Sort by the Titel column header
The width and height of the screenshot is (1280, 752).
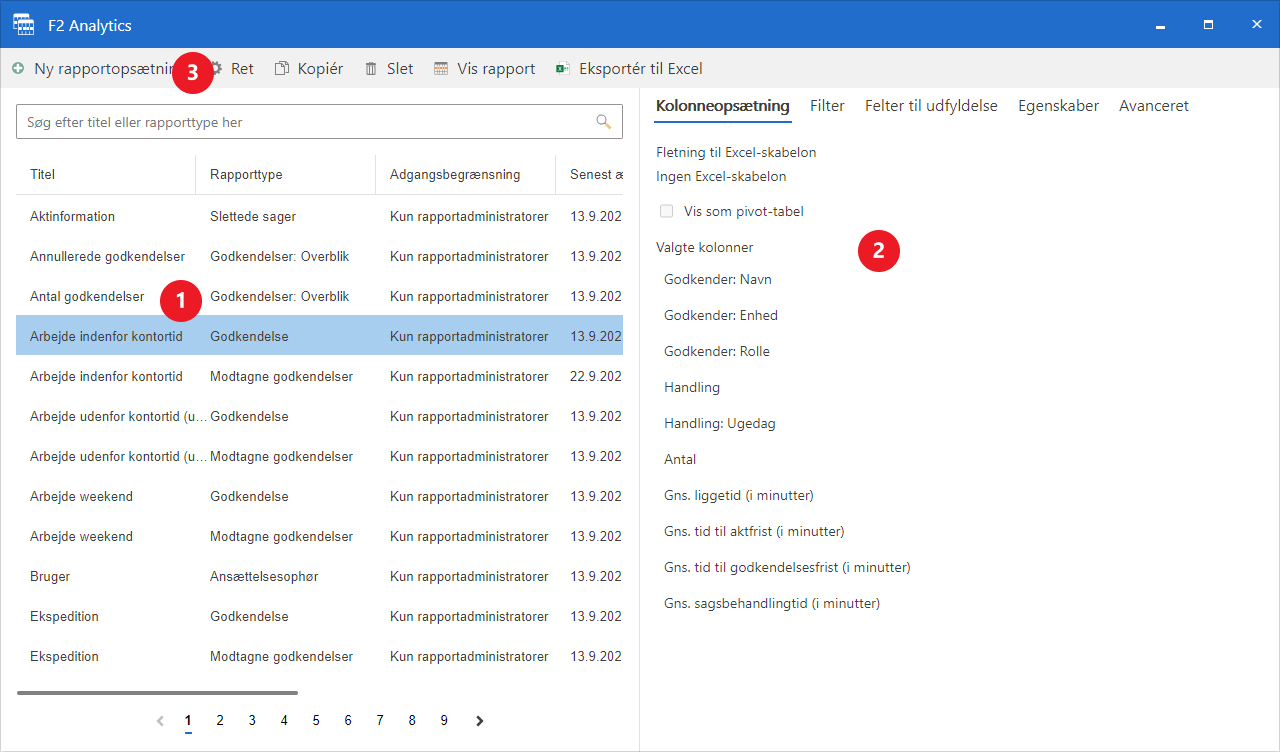pos(43,174)
